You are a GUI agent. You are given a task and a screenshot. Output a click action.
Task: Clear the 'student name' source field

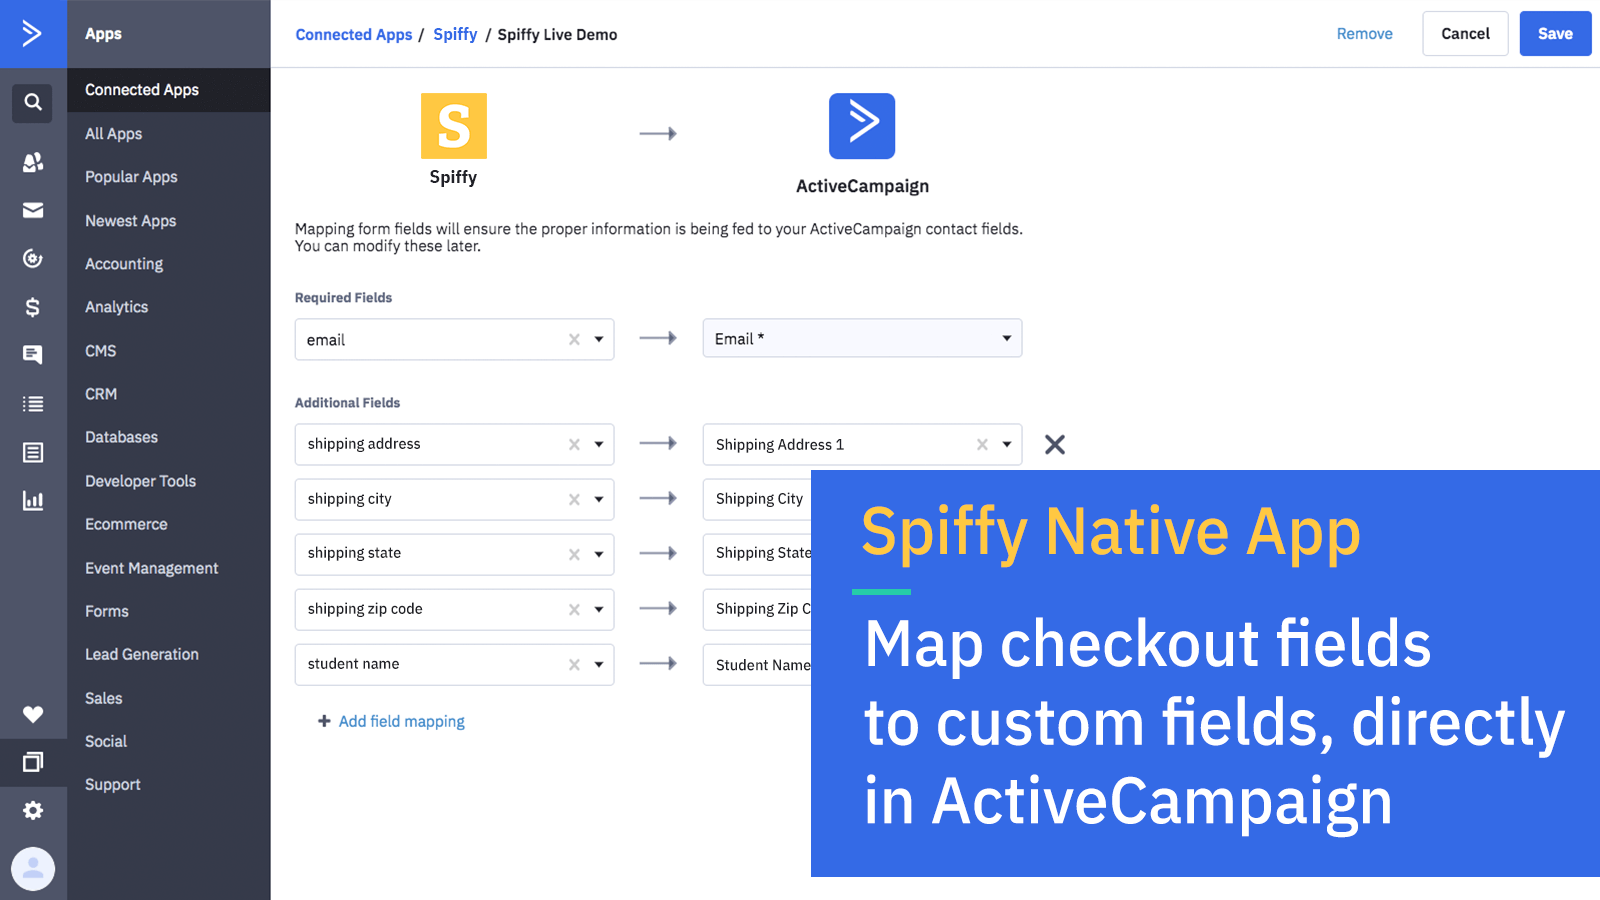574,665
